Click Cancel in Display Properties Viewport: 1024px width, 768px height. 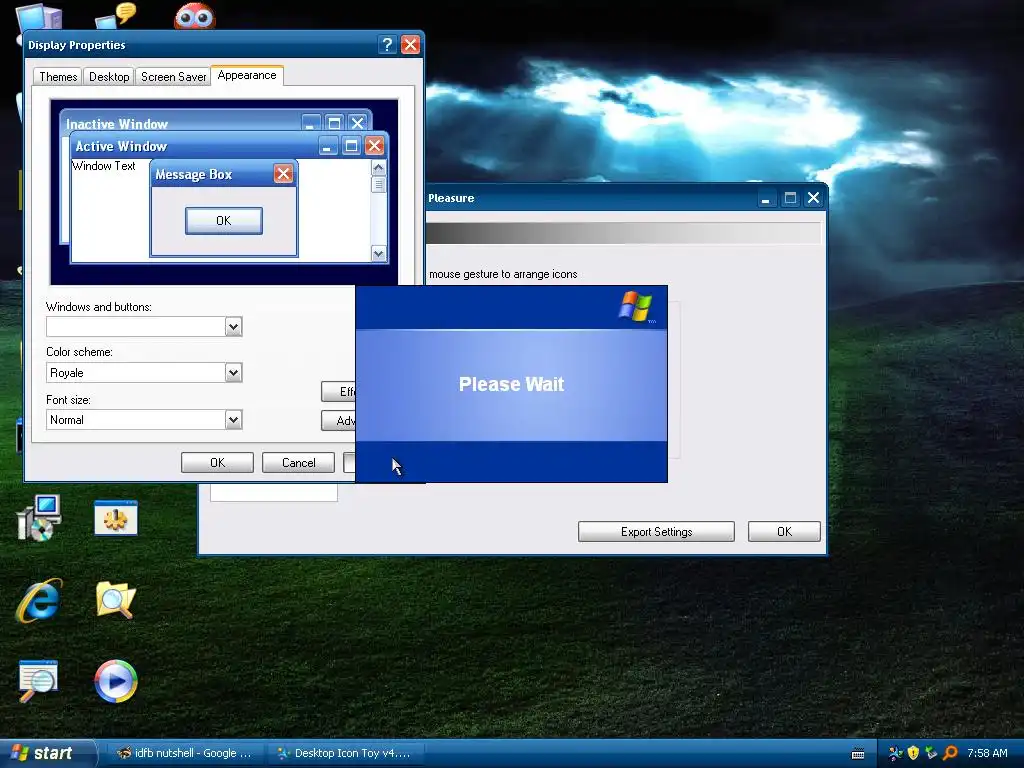[x=298, y=462]
